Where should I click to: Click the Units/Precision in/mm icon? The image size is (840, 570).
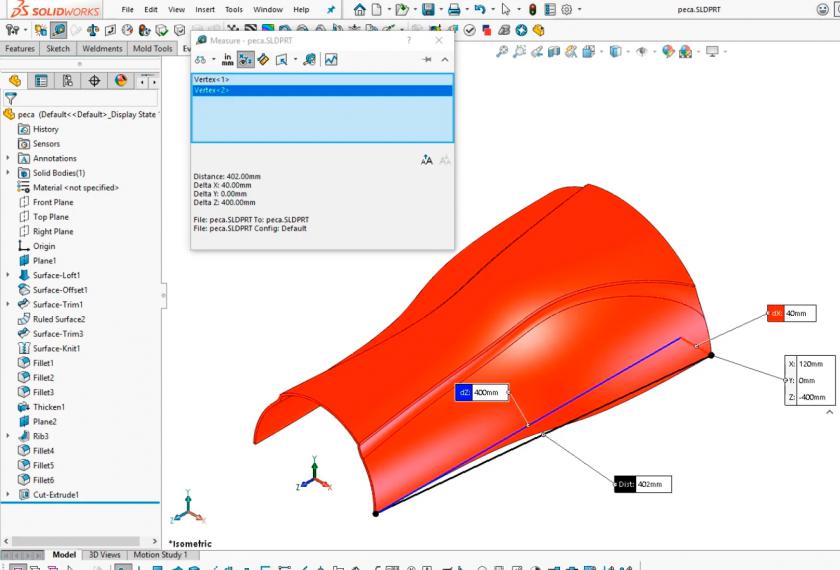(x=227, y=60)
